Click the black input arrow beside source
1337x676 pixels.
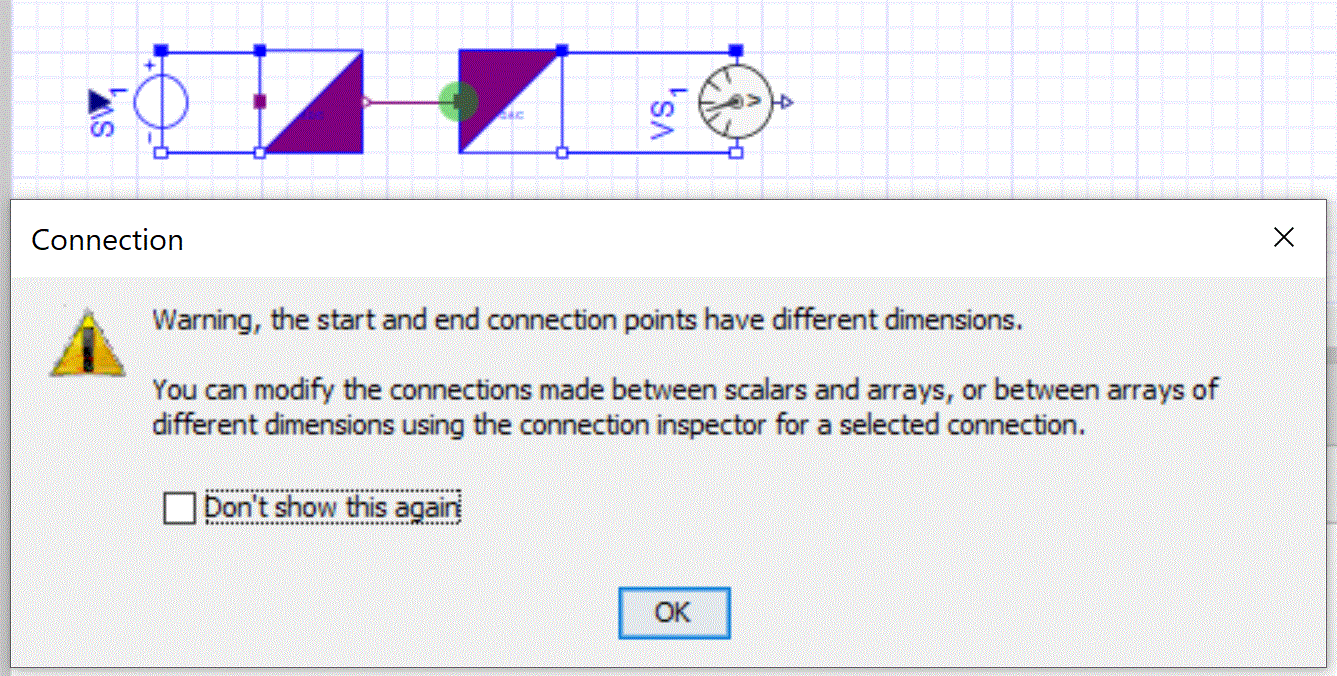pyautogui.click(x=100, y=101)
